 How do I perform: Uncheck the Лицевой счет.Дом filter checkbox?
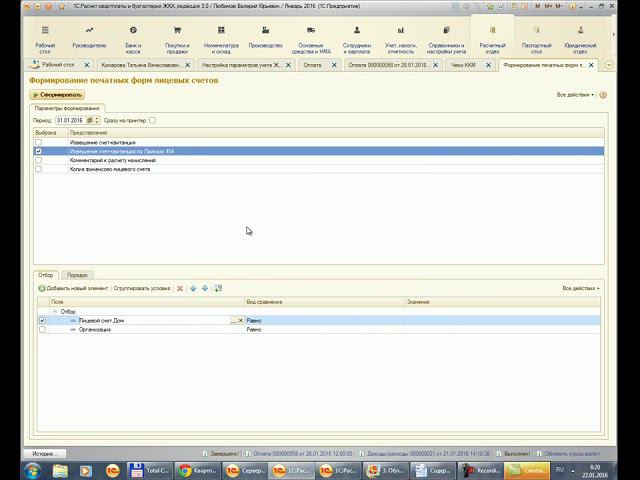[x=42, y=321]
